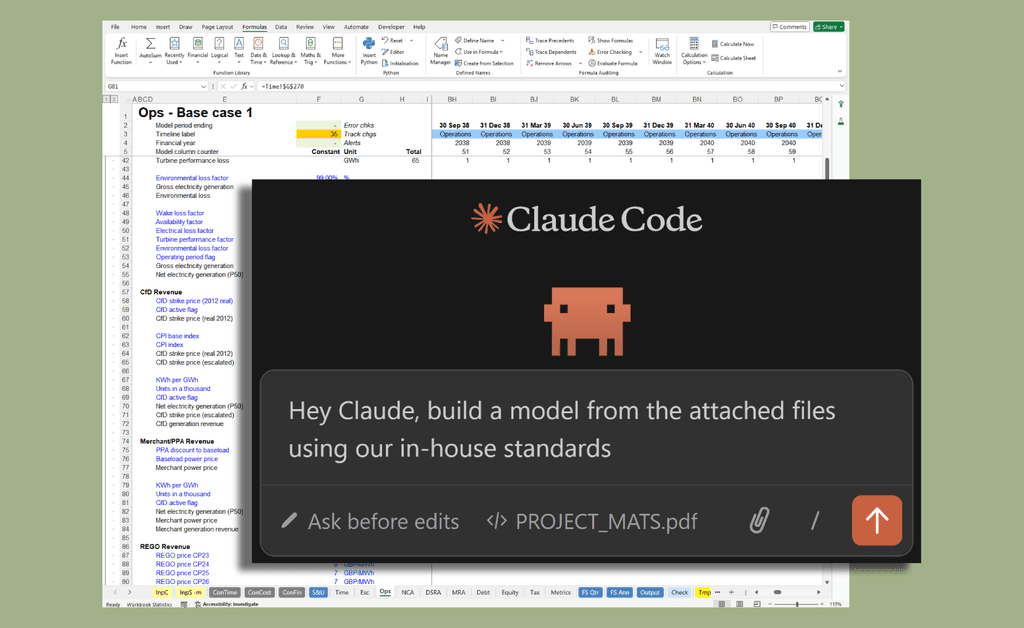
Task: Toggle Ask before edits mode
Action: tap(370, 522)
